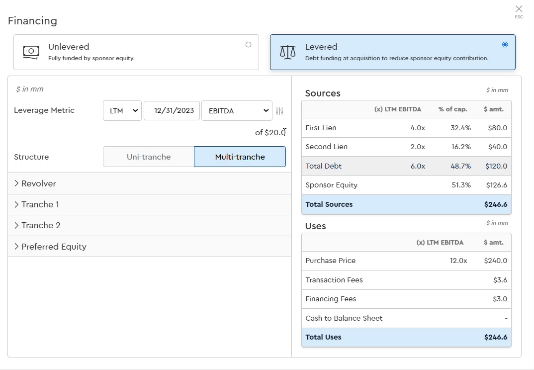The width and height of the screenshot is (534, 370).
Task: Open the EBITDA metric dropdown
Action: tap(237, 110)
